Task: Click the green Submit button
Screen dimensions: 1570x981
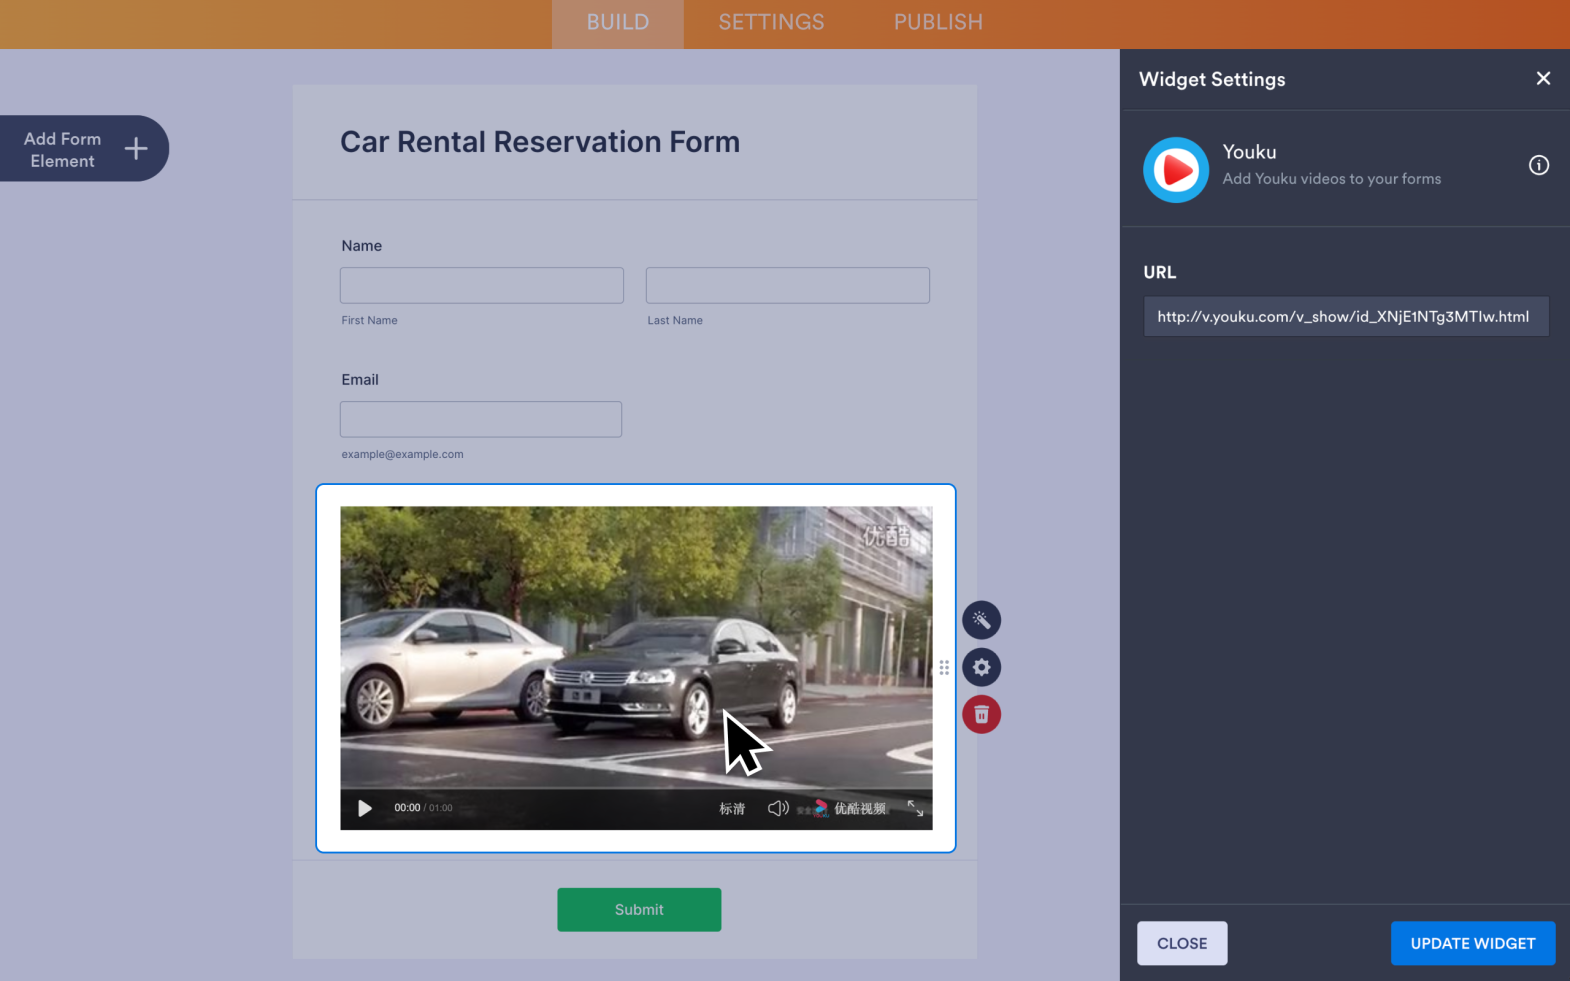Action: 639,909
